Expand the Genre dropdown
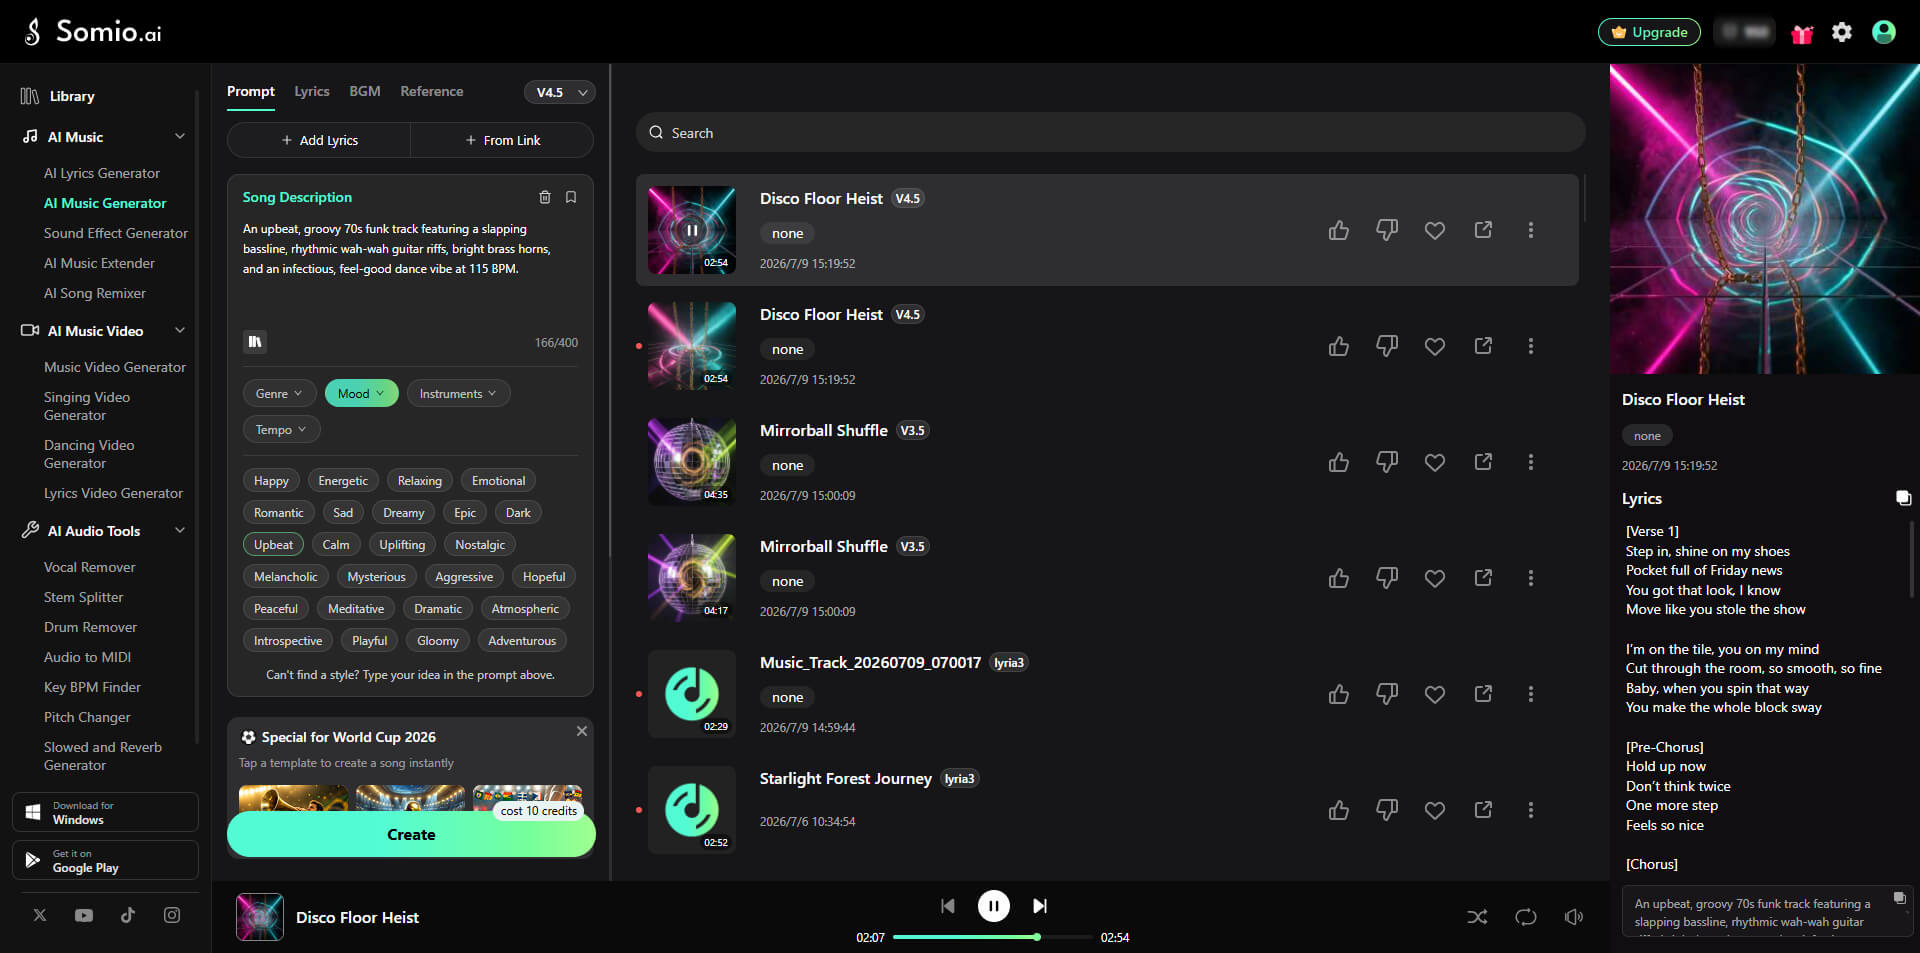 [x=279, y=394]
